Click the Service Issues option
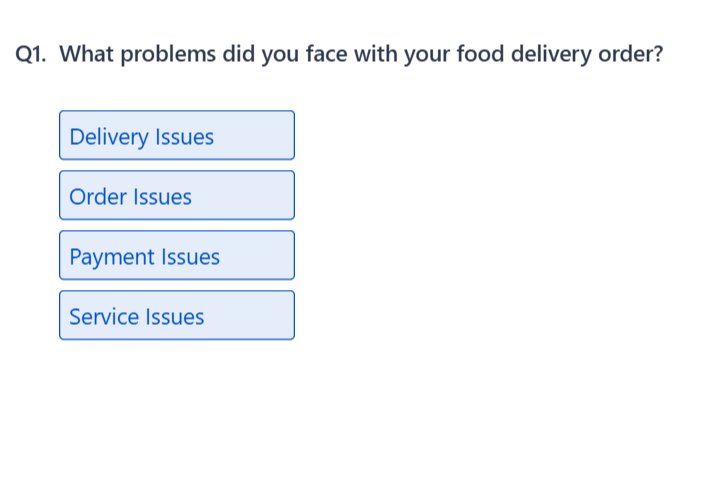 tap(176, 316)
